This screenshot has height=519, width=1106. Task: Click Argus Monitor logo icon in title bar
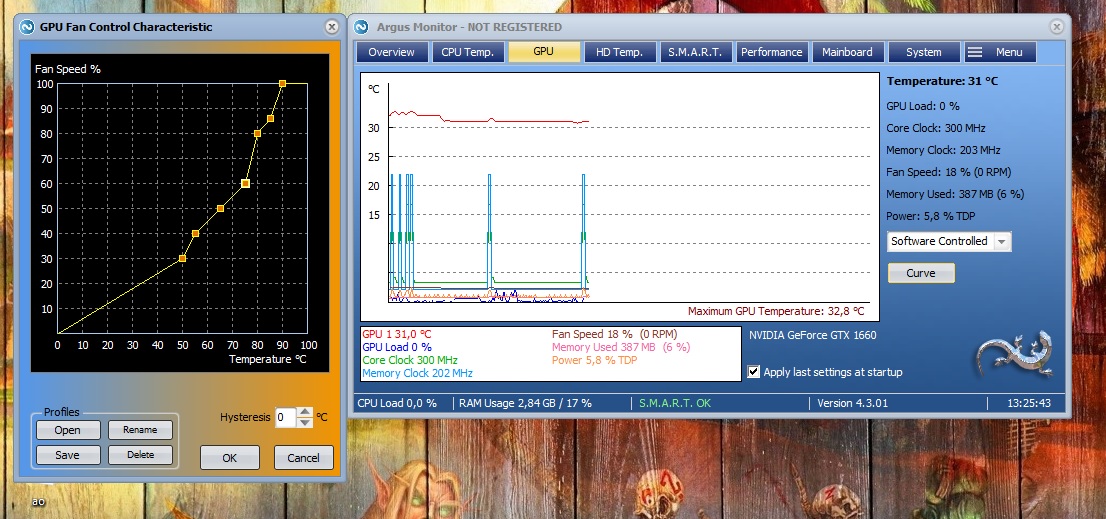(x=361, y=28)
